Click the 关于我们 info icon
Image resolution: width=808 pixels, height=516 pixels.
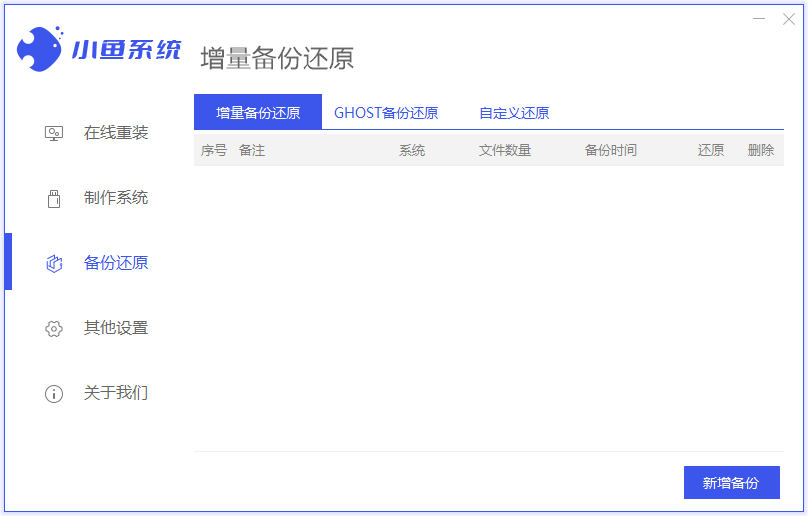(54, 394)
